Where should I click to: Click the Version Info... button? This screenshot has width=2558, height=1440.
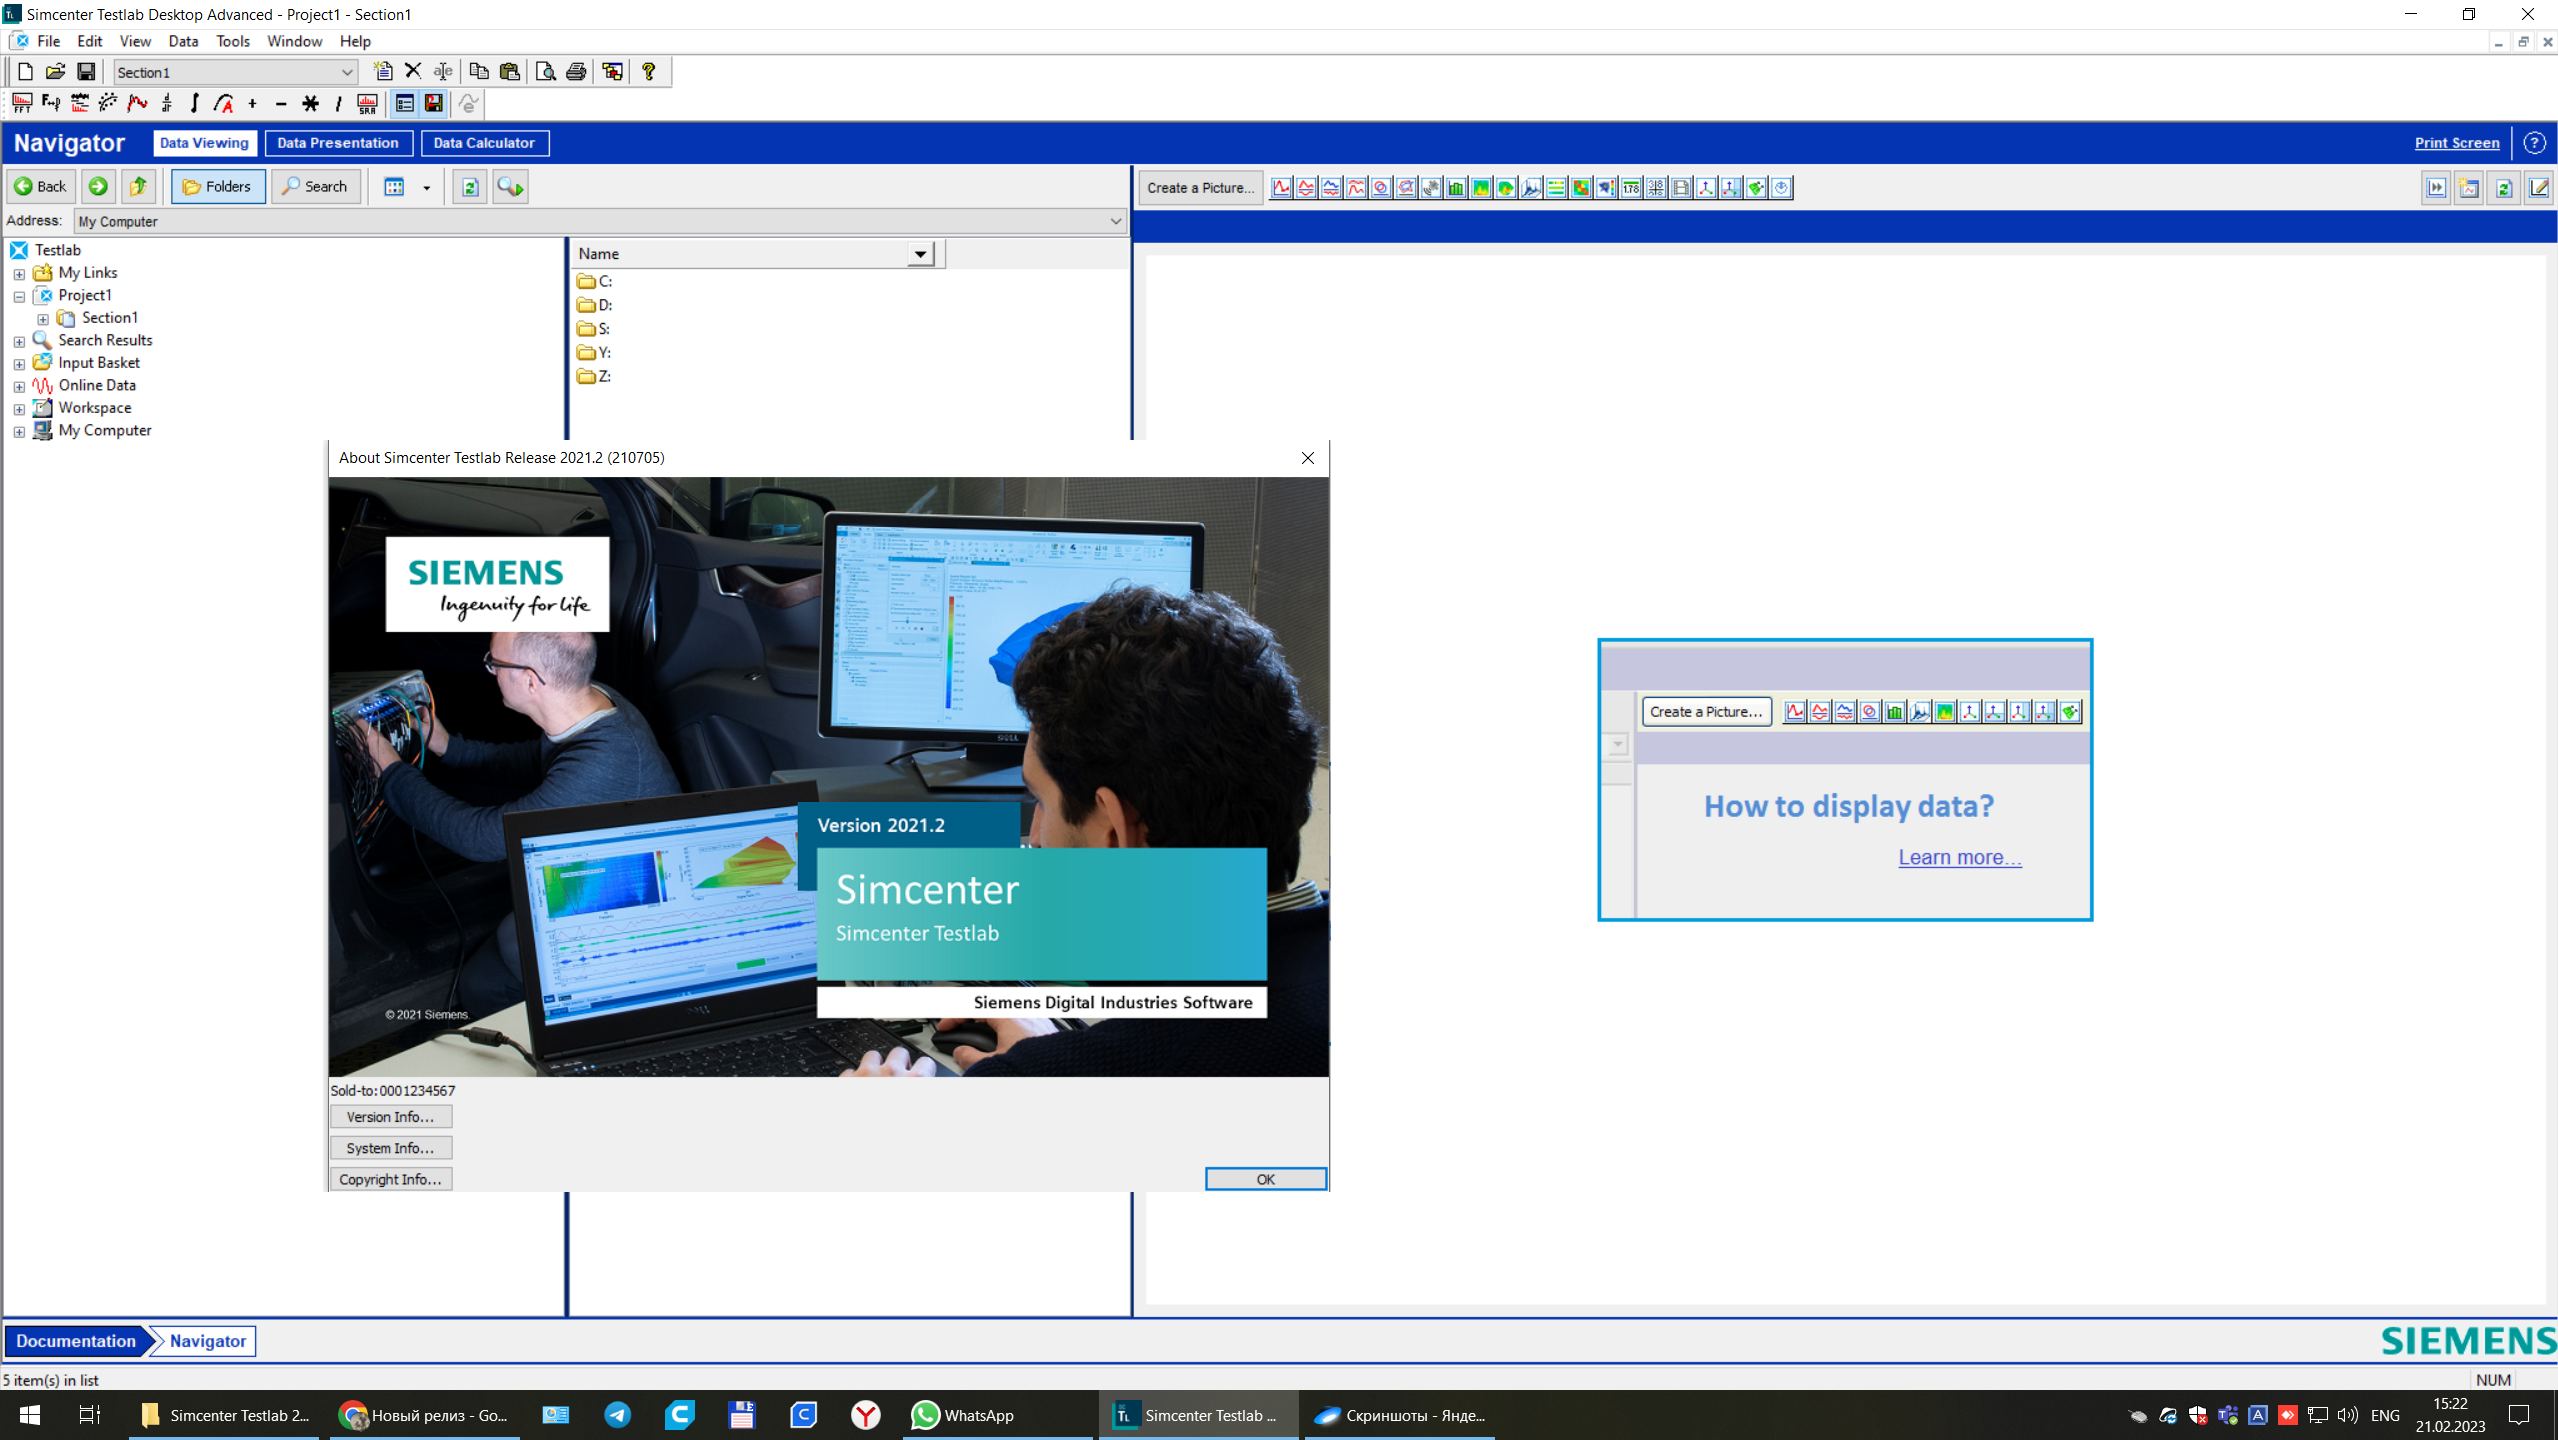390,1116
